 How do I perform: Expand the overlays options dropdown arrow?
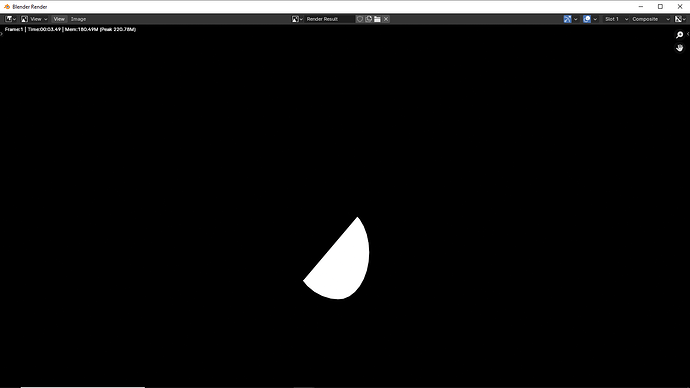595,19
